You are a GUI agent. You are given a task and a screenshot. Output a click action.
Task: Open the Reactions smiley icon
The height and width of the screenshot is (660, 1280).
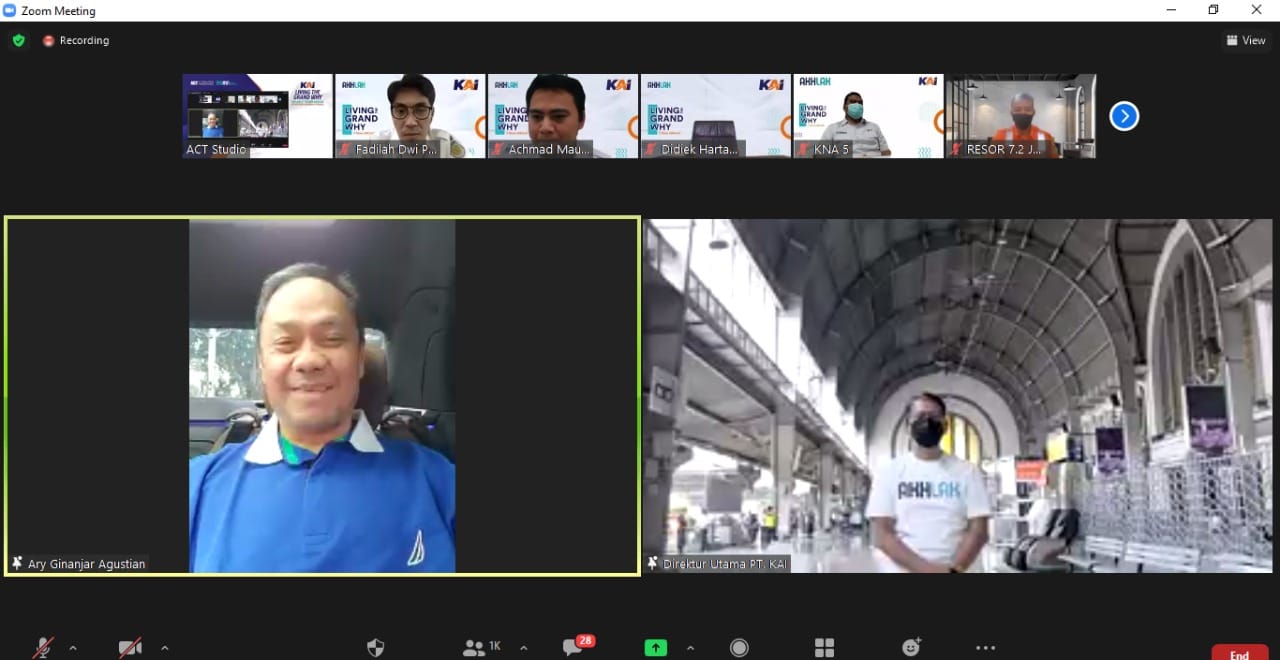911,648
